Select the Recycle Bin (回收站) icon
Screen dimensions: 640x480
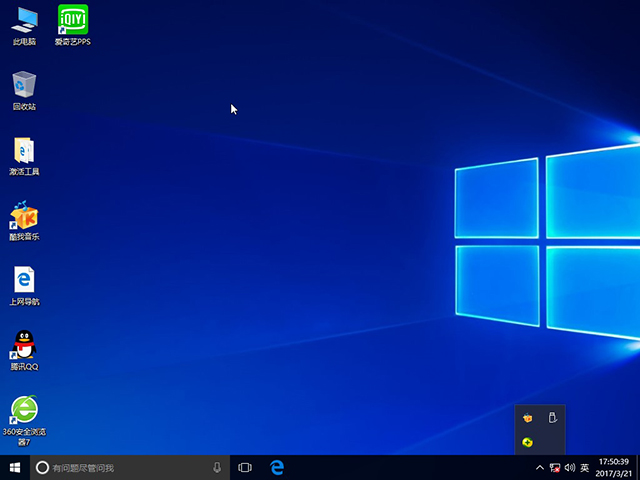coord(24,85)
